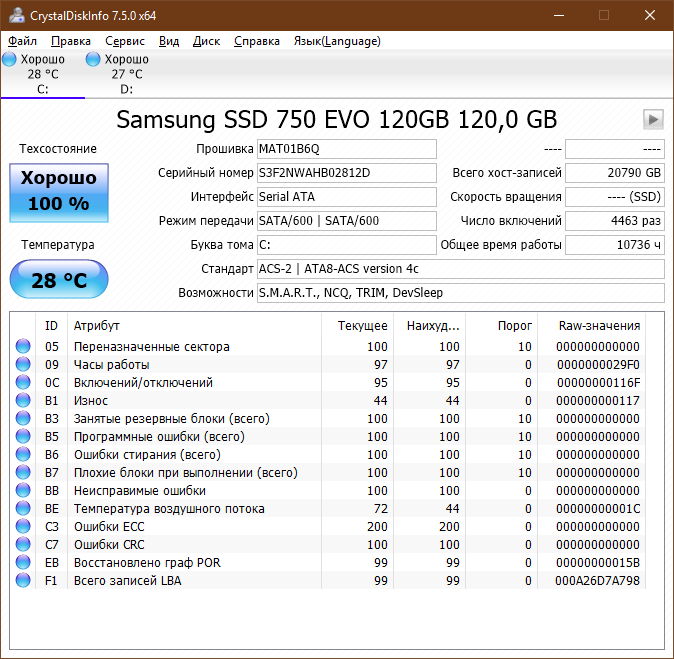Click the rotation speed value (SSD)

615,197
